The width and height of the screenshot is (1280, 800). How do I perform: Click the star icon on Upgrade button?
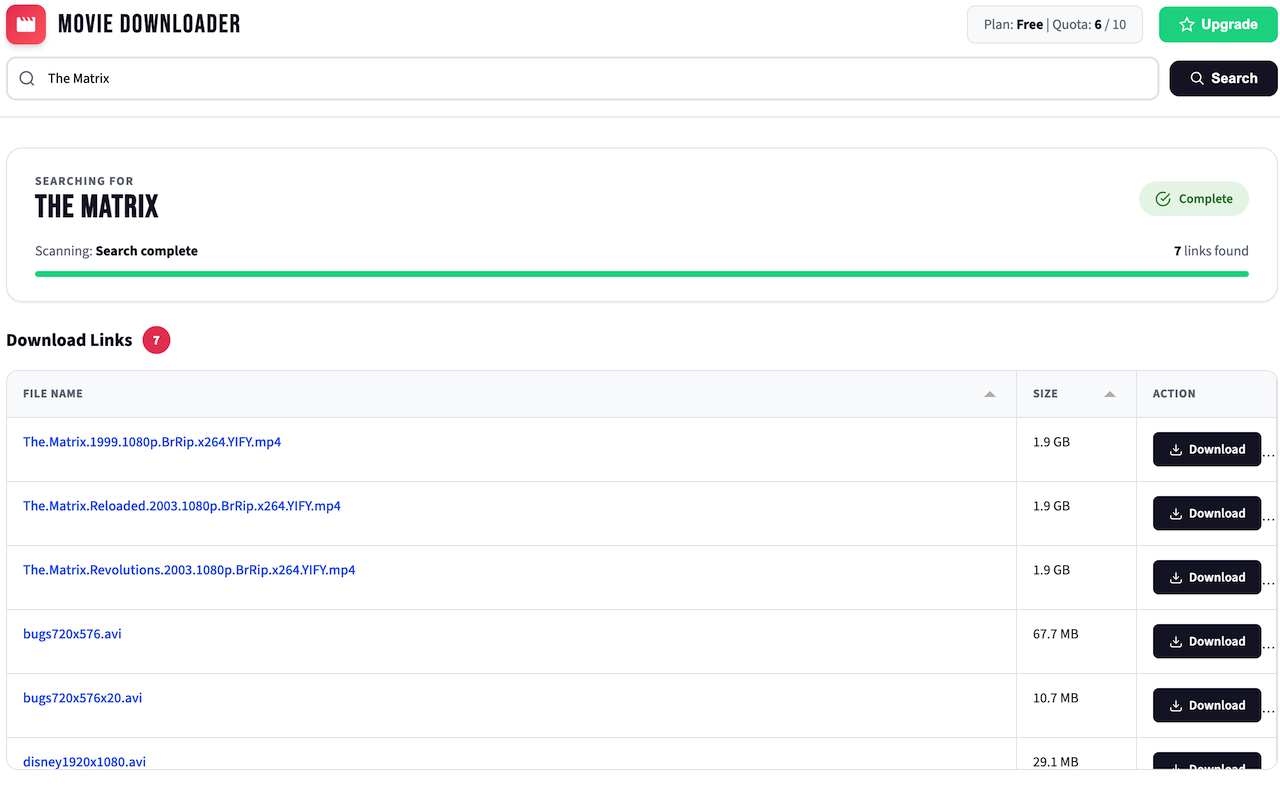click(x=1186, y=25)
